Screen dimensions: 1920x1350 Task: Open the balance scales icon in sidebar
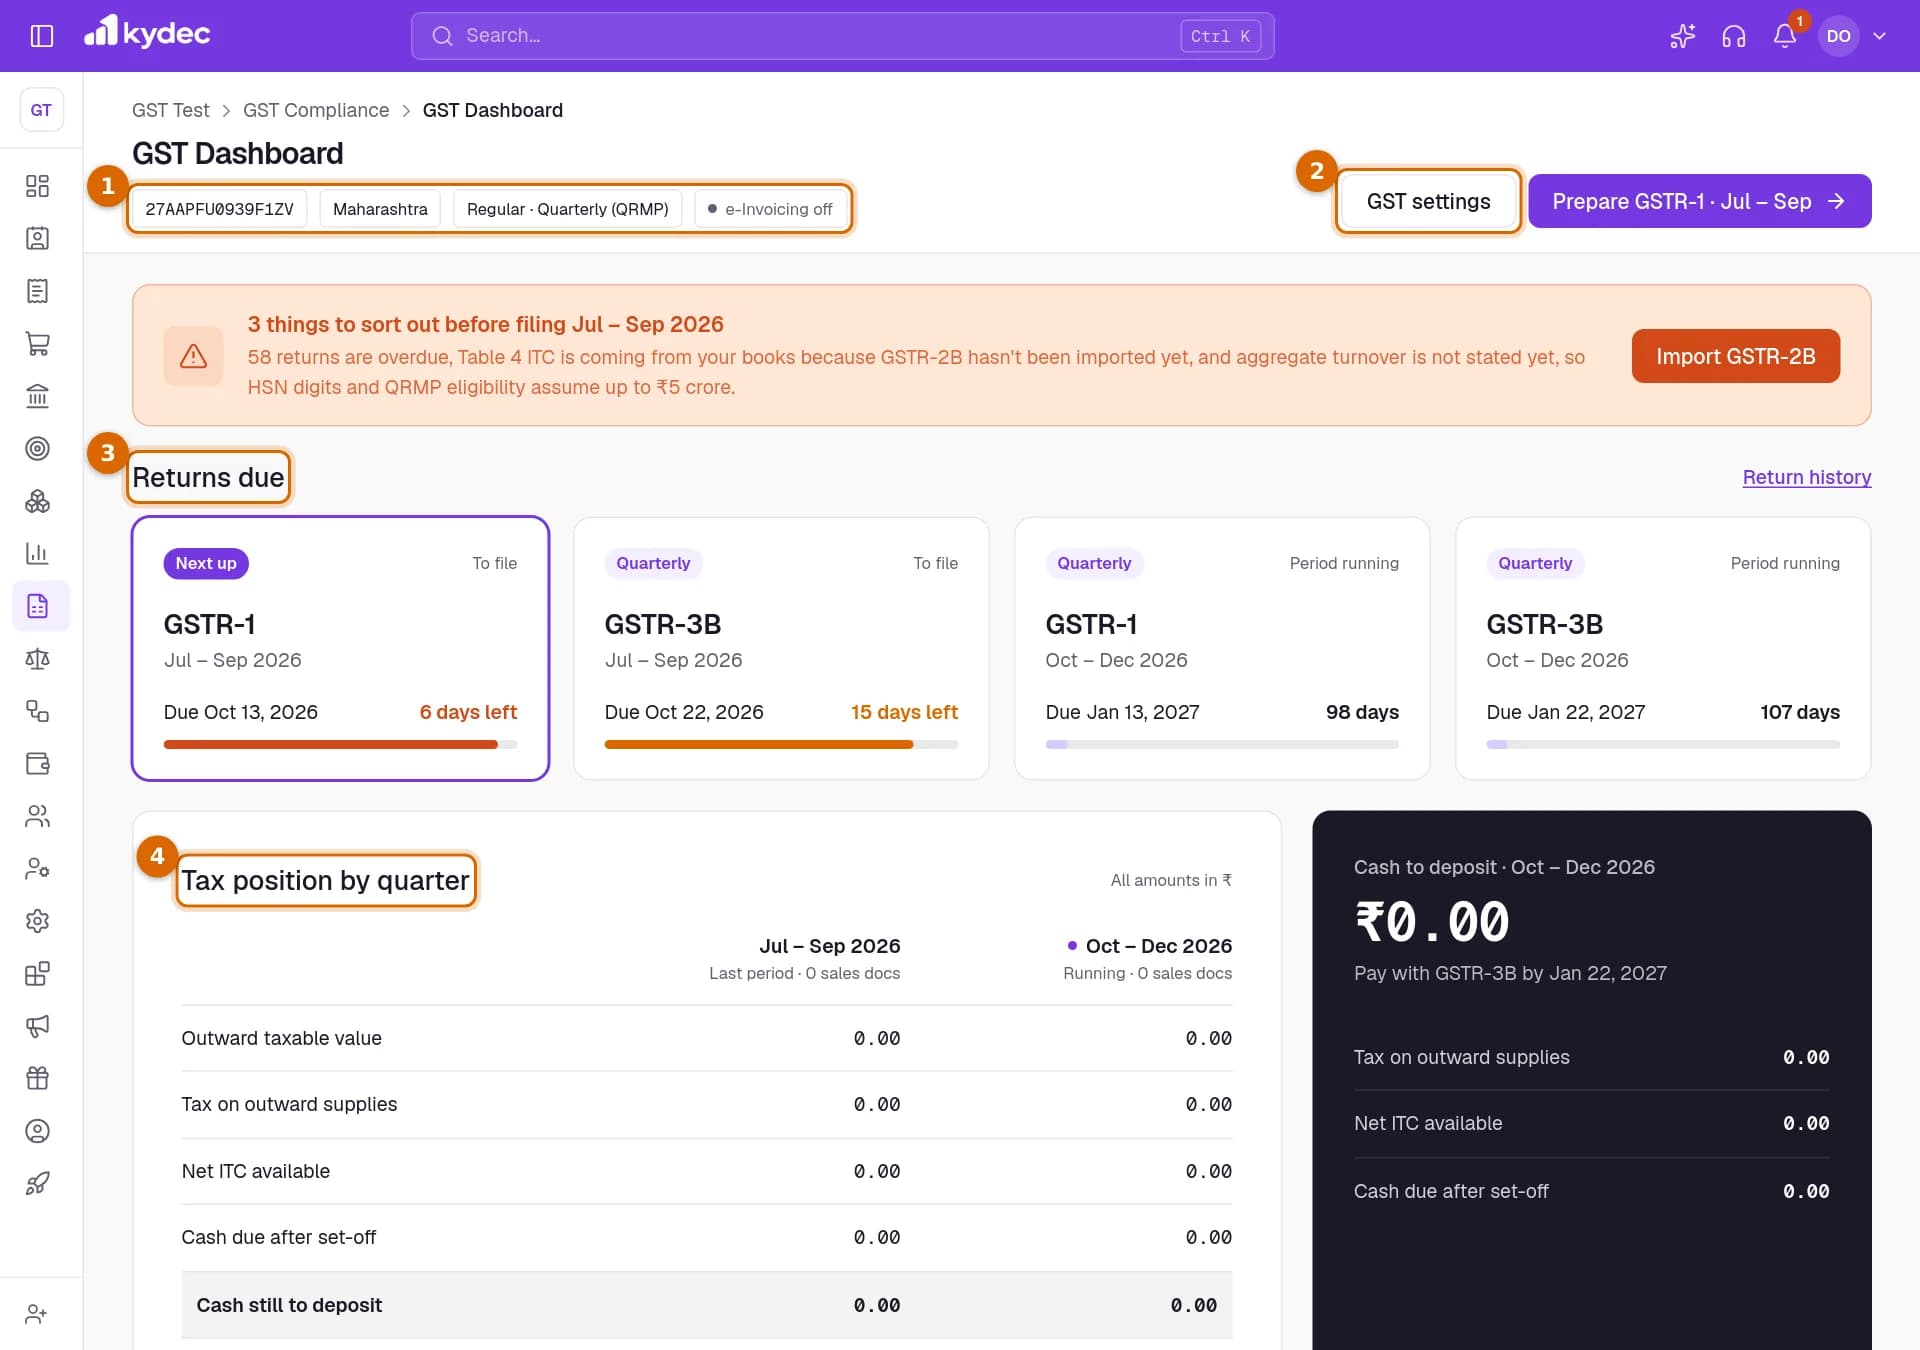point(37,658)
